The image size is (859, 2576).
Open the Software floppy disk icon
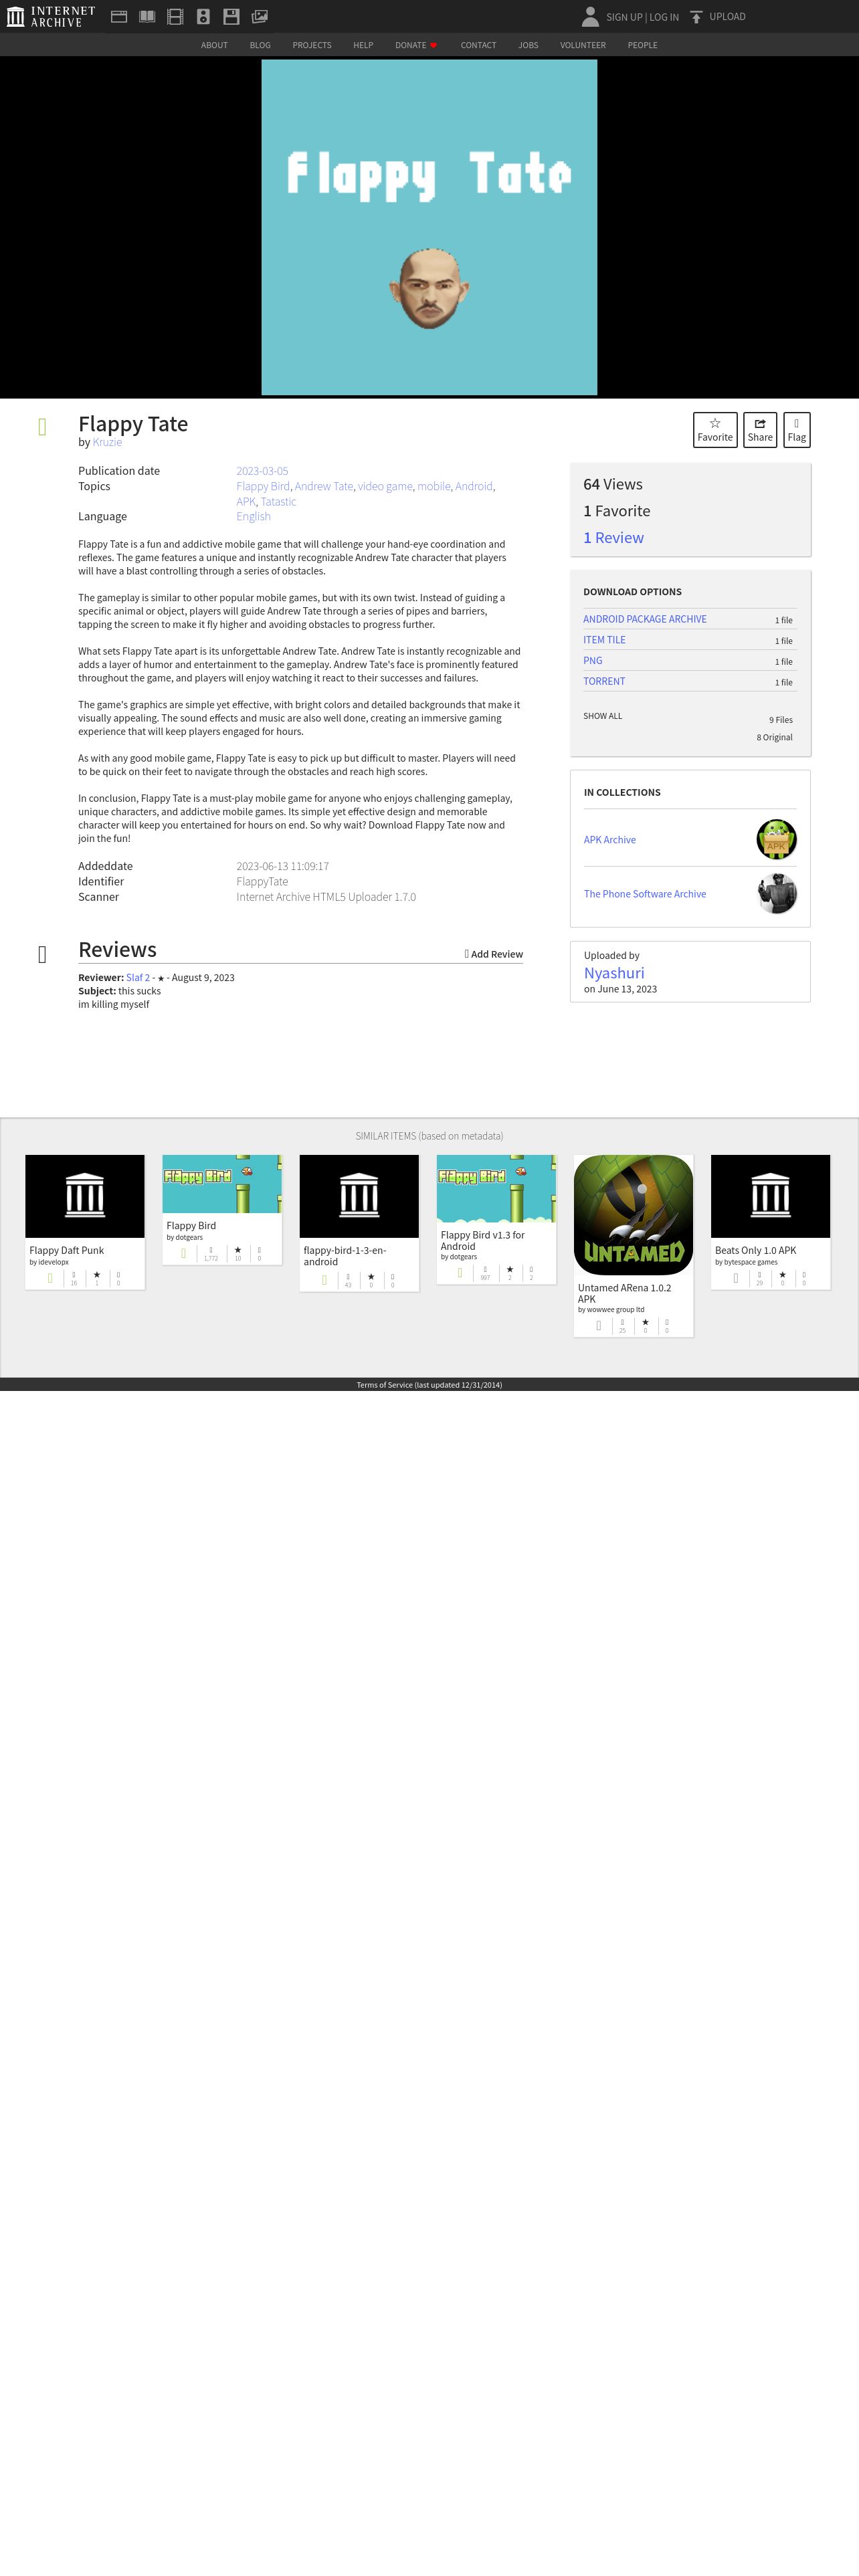point(231,16)
